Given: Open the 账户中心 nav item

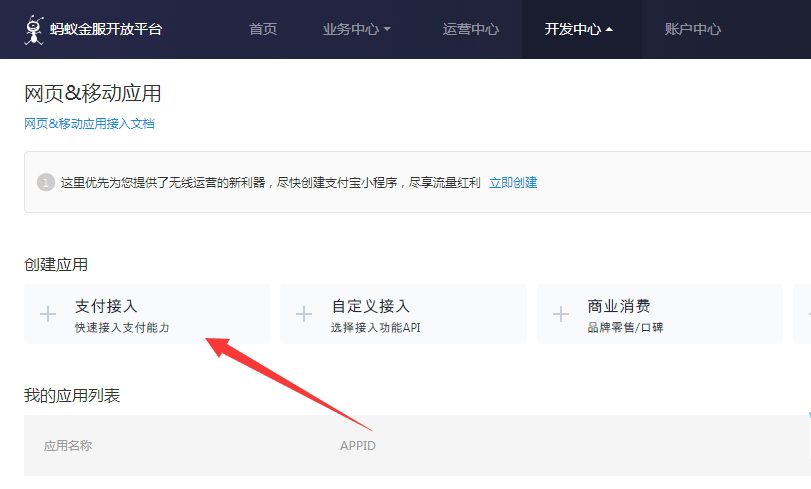Looking at the screenshot, I should 692,30.
